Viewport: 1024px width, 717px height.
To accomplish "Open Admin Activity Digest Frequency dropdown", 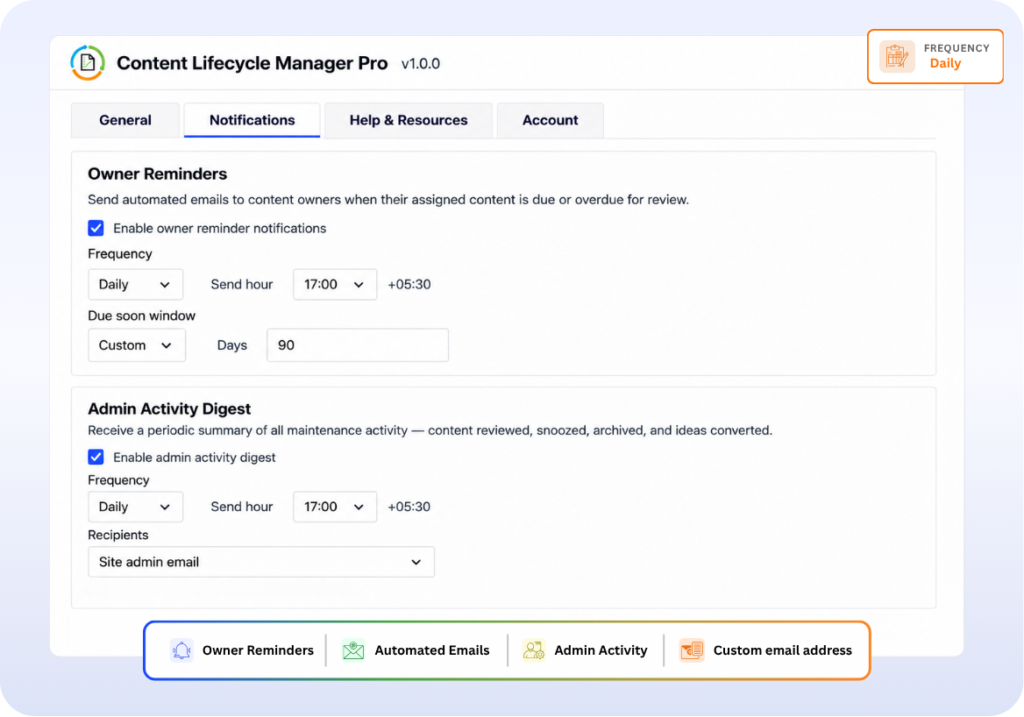I will click(135, 507).
